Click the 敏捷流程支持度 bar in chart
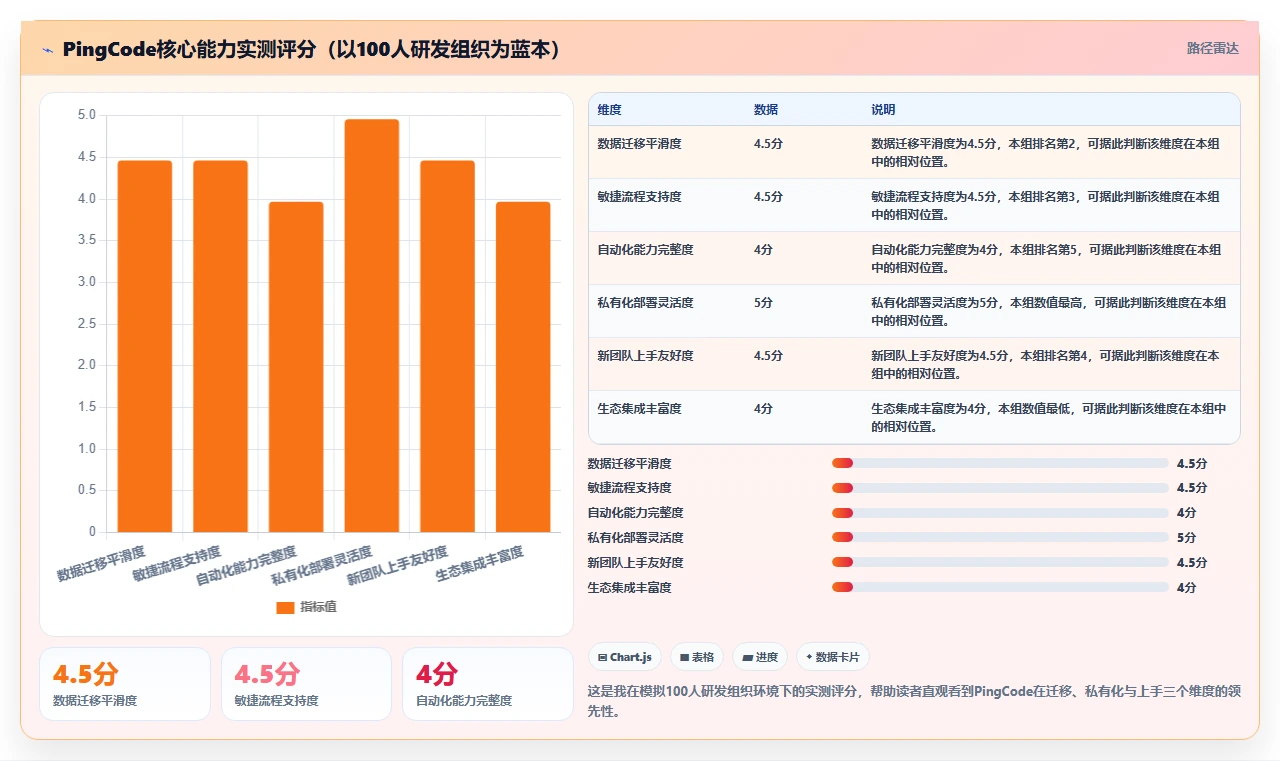The image size is (1280, 761). (x=220, y=346)
